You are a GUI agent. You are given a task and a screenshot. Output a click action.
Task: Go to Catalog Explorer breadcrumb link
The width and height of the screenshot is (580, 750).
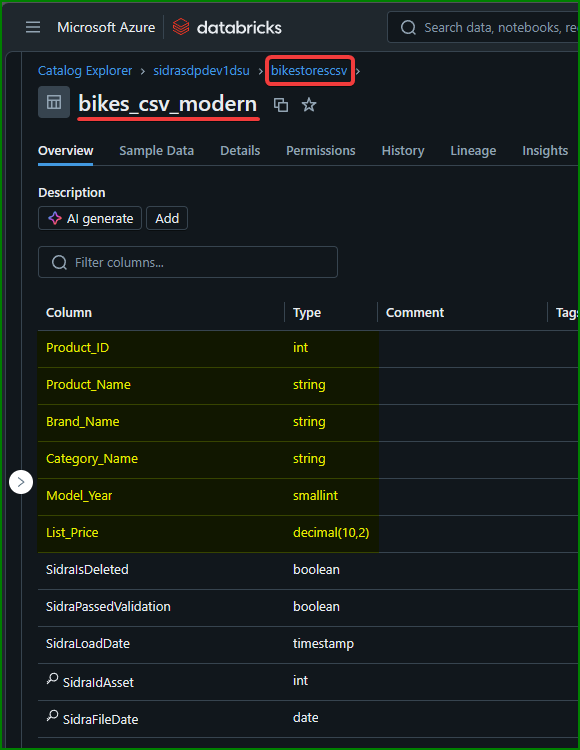pos(85,71)
